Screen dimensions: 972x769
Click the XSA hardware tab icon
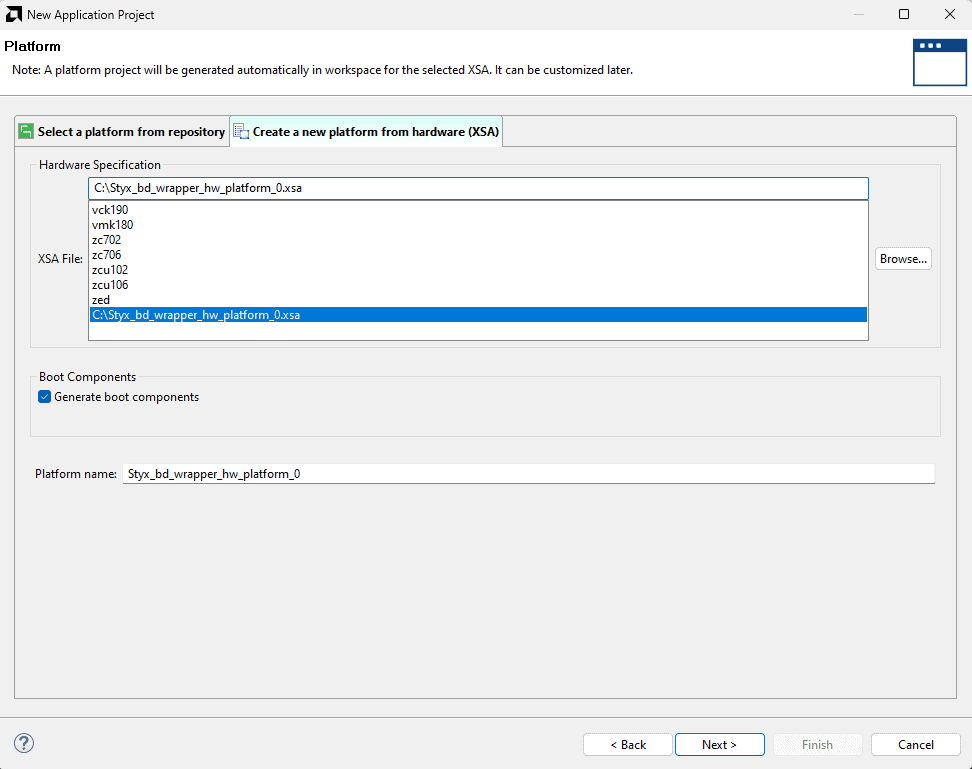(241, 131)
